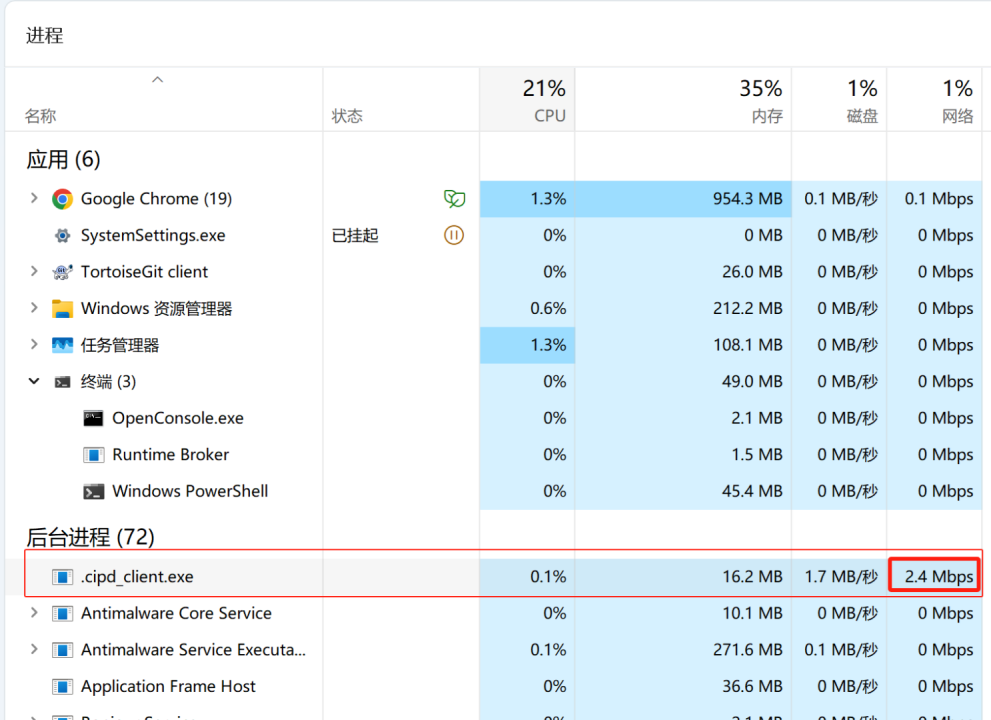
Task: Expand the TortoiseGit client process group
Action: [33, 272]
